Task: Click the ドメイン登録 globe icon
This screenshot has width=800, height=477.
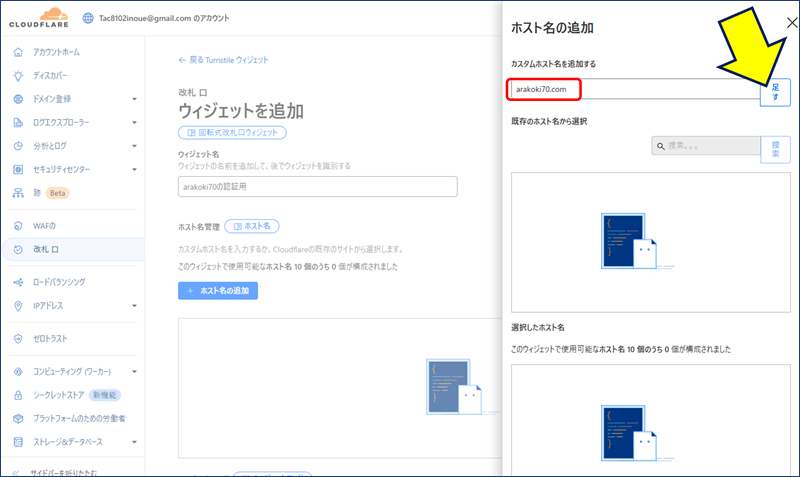Action: [x=18, y=99]
